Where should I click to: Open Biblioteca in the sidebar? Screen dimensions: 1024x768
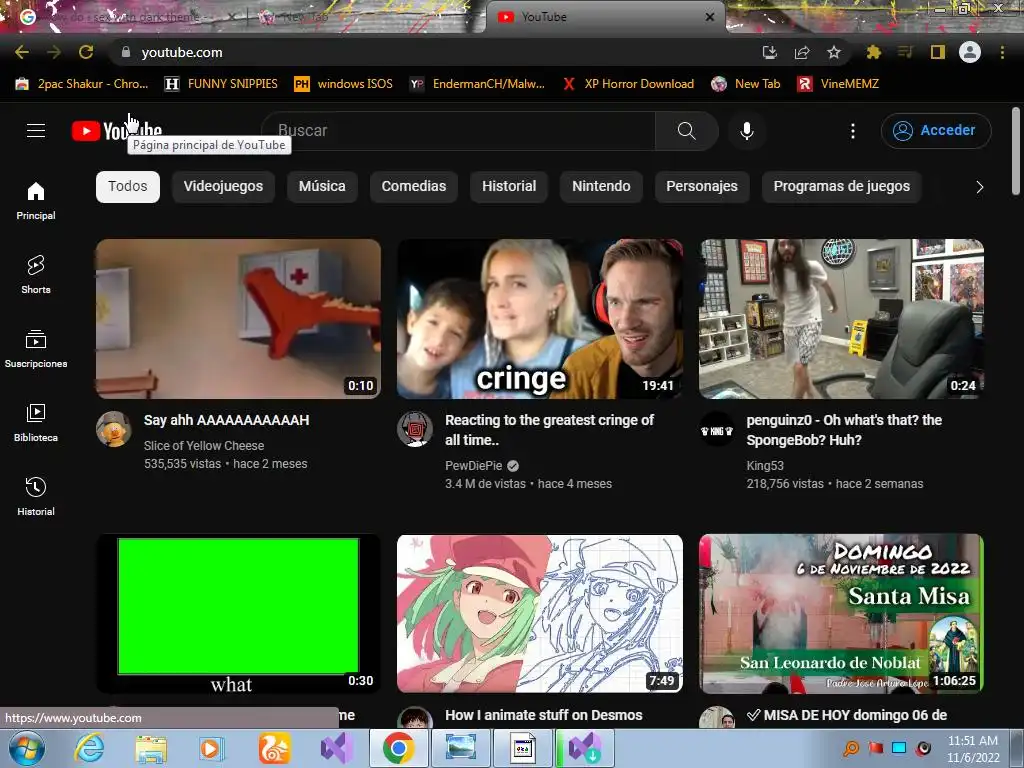point(36,423)
